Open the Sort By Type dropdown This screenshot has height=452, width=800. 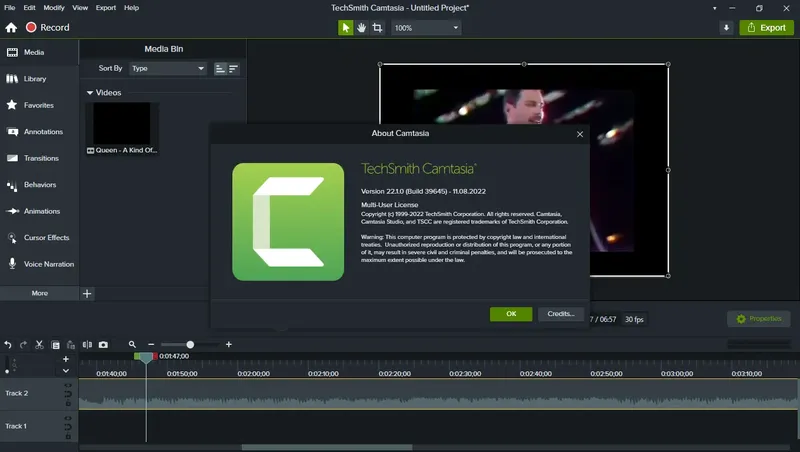pyautogui.click(x=168, y=68)
